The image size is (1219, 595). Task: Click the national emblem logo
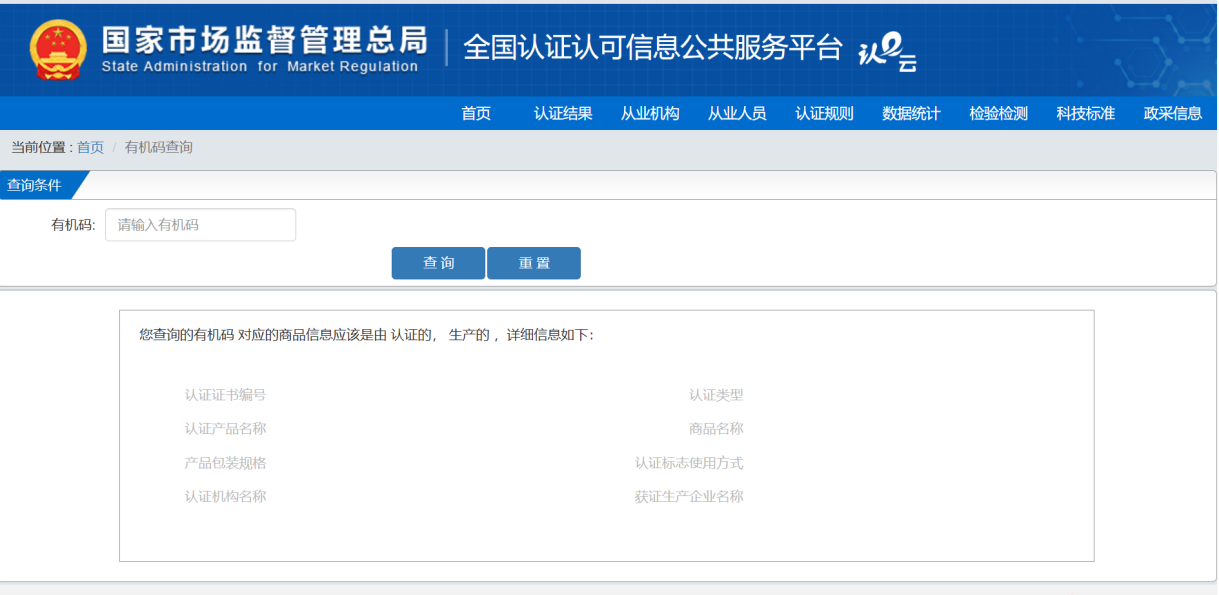58,49
